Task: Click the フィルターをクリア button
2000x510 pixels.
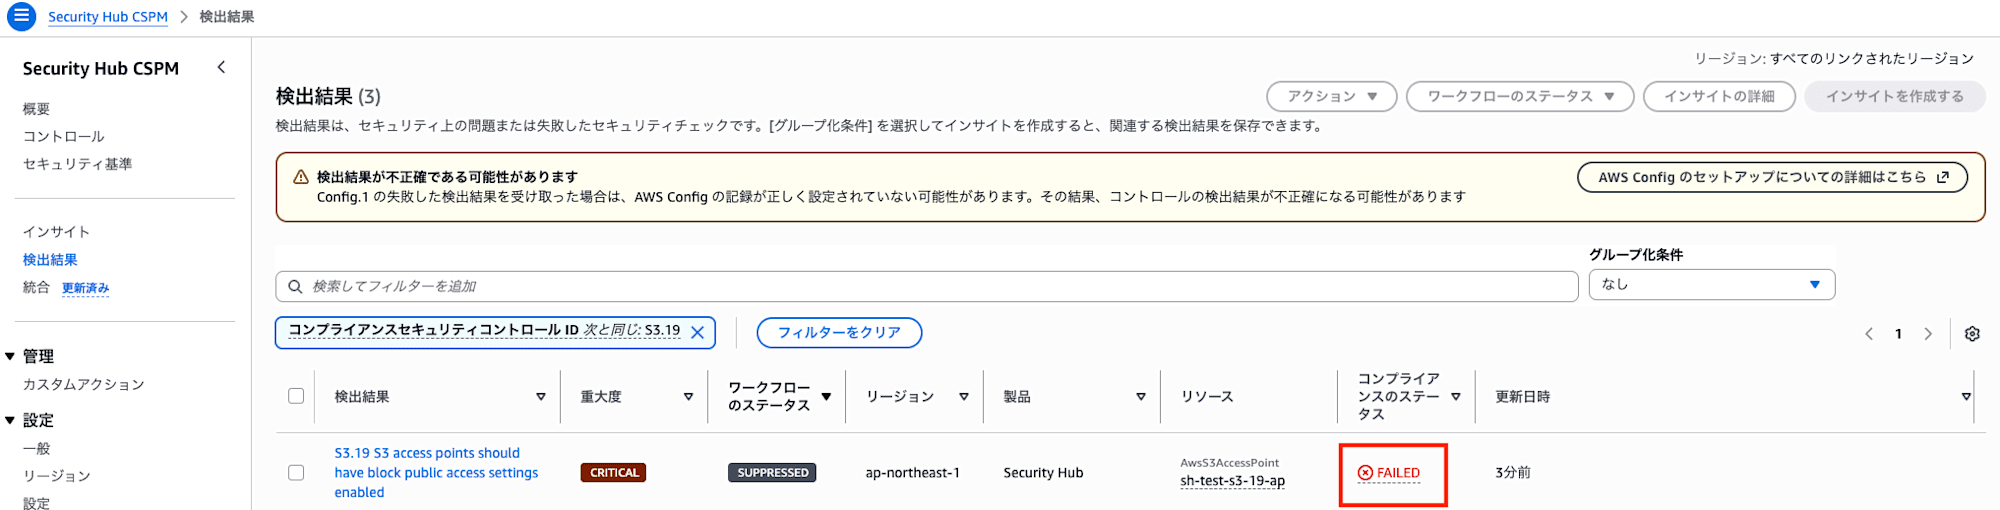Action: pos(839,332)
